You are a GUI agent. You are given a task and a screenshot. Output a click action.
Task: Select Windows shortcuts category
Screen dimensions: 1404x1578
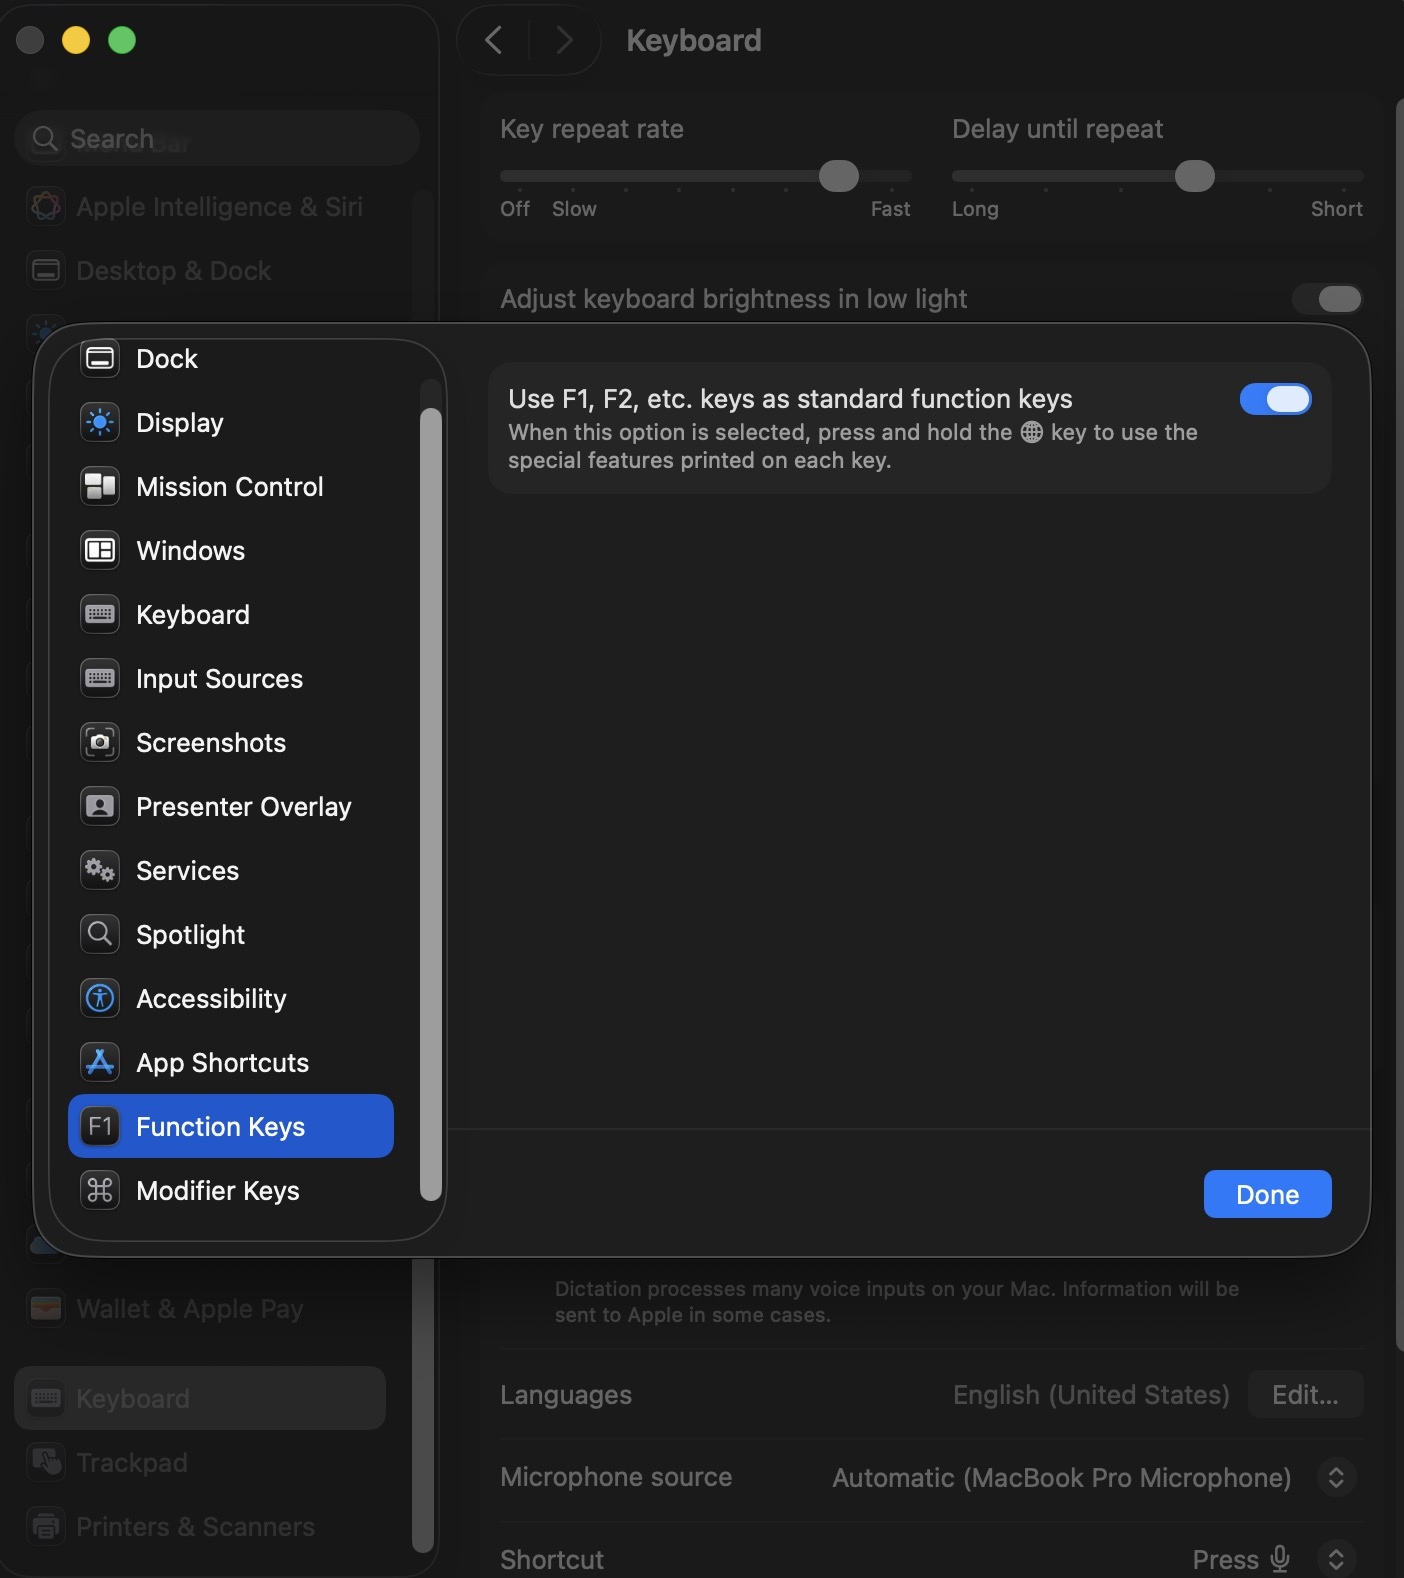pos(190,551)
